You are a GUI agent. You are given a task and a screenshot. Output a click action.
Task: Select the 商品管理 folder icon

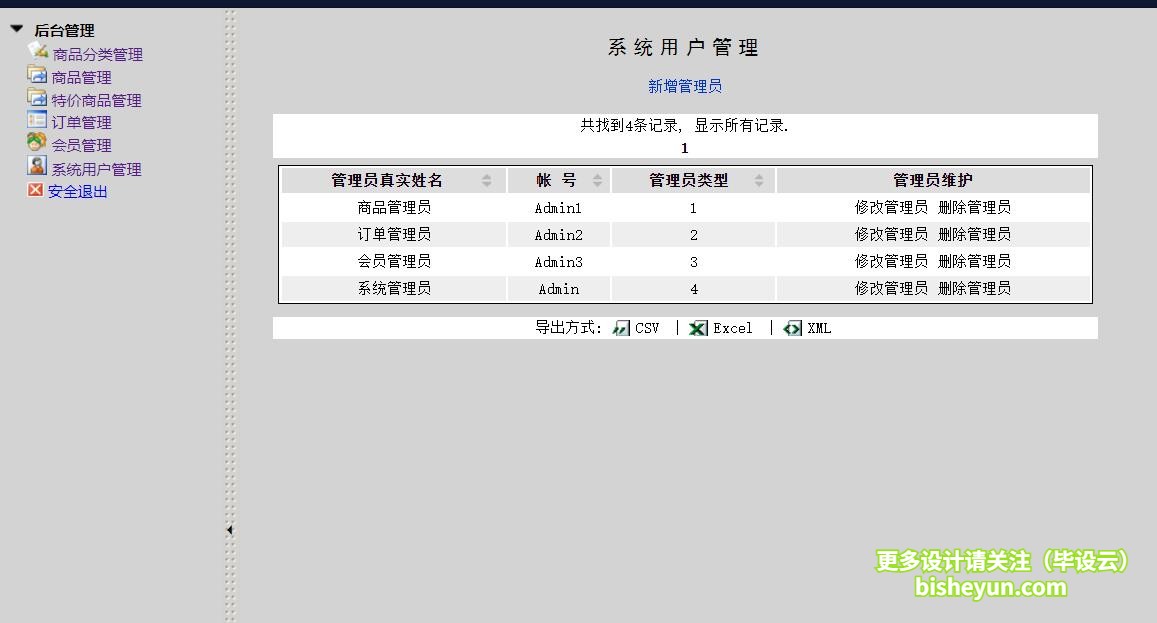[37, 75]
